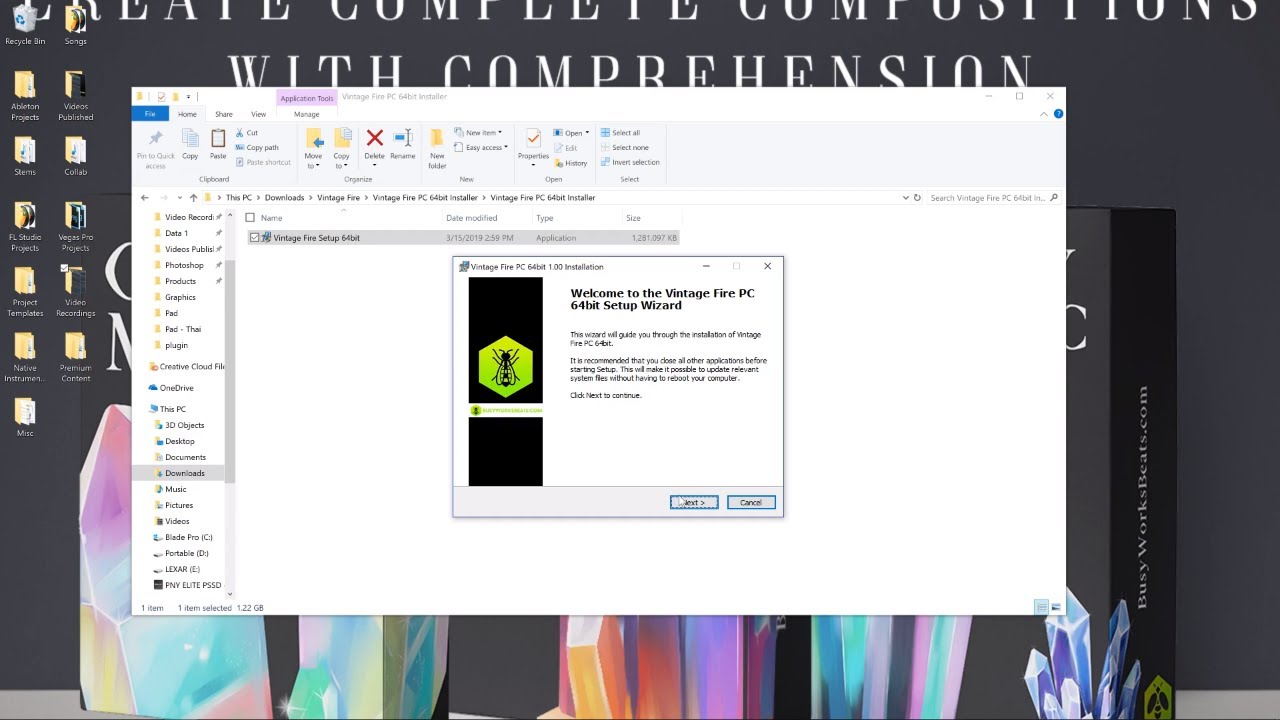The image size is (1280, 720).
Task: Open the Vegas Pro Projects desktop folder
Action: click(76, 227)
